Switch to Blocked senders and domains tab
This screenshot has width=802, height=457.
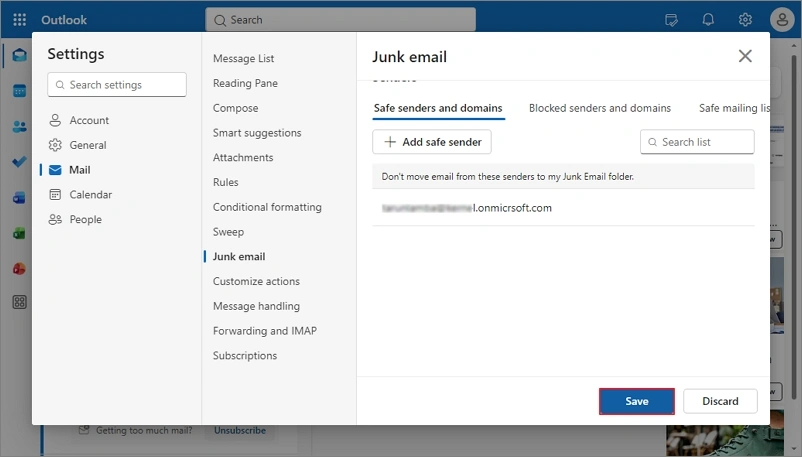599,108
